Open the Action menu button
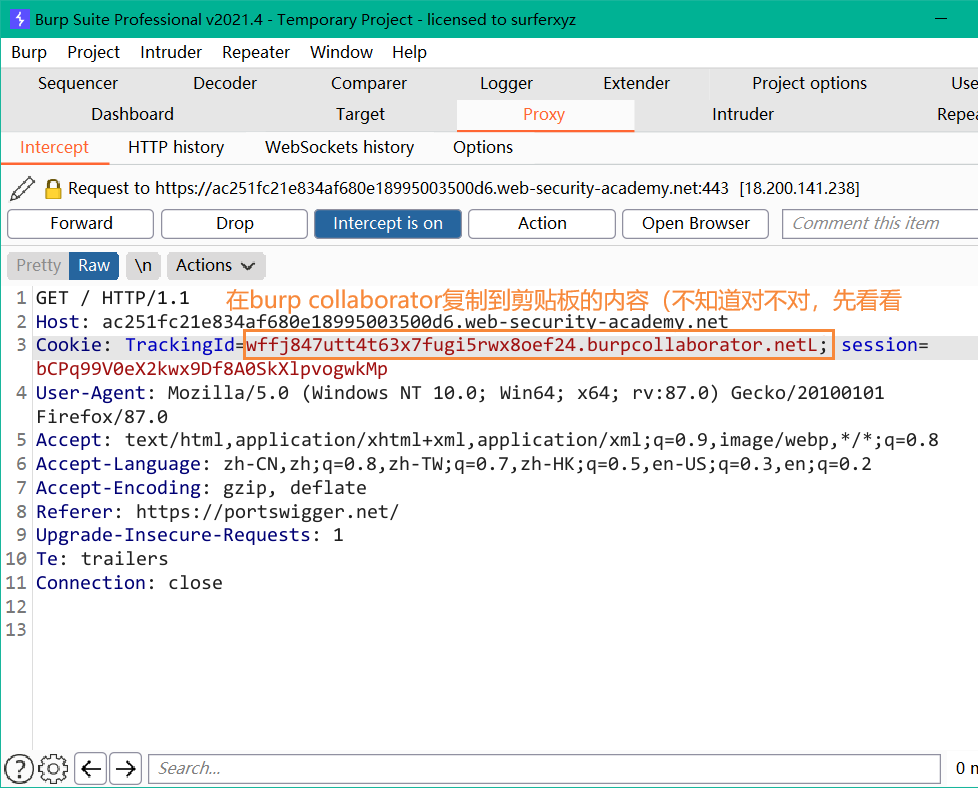The height and width of the screenshot is (788, 978). tap(542, 223)
